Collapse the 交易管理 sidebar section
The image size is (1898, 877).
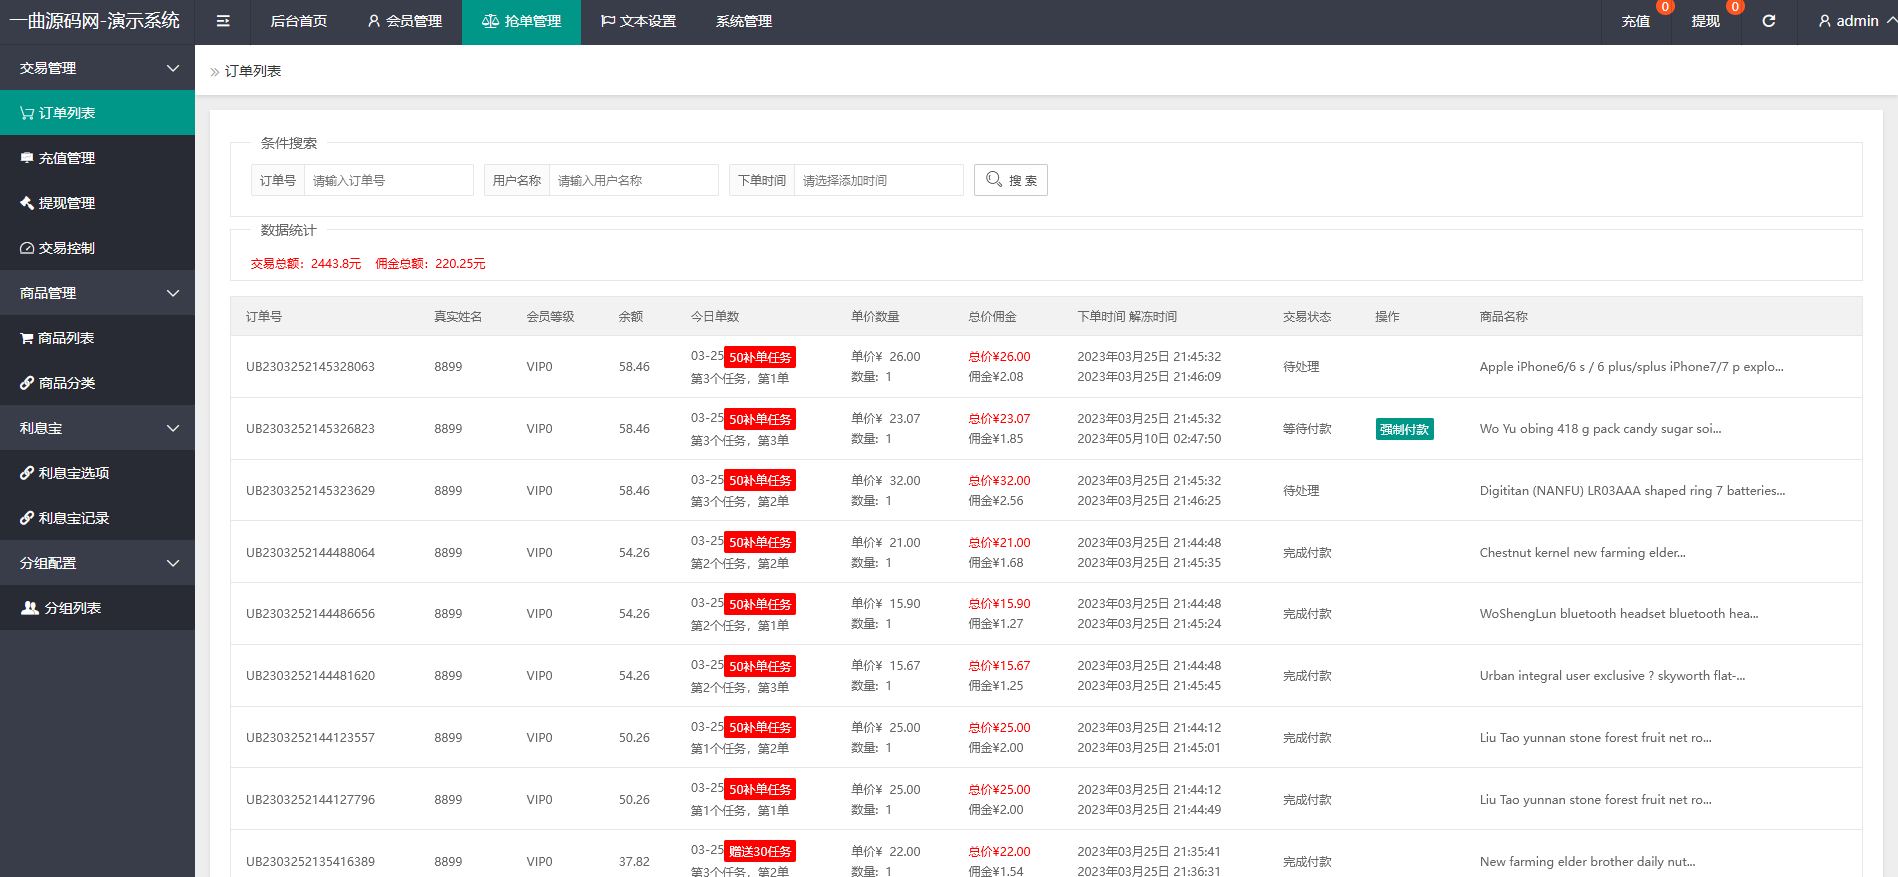tap(97, 68)
